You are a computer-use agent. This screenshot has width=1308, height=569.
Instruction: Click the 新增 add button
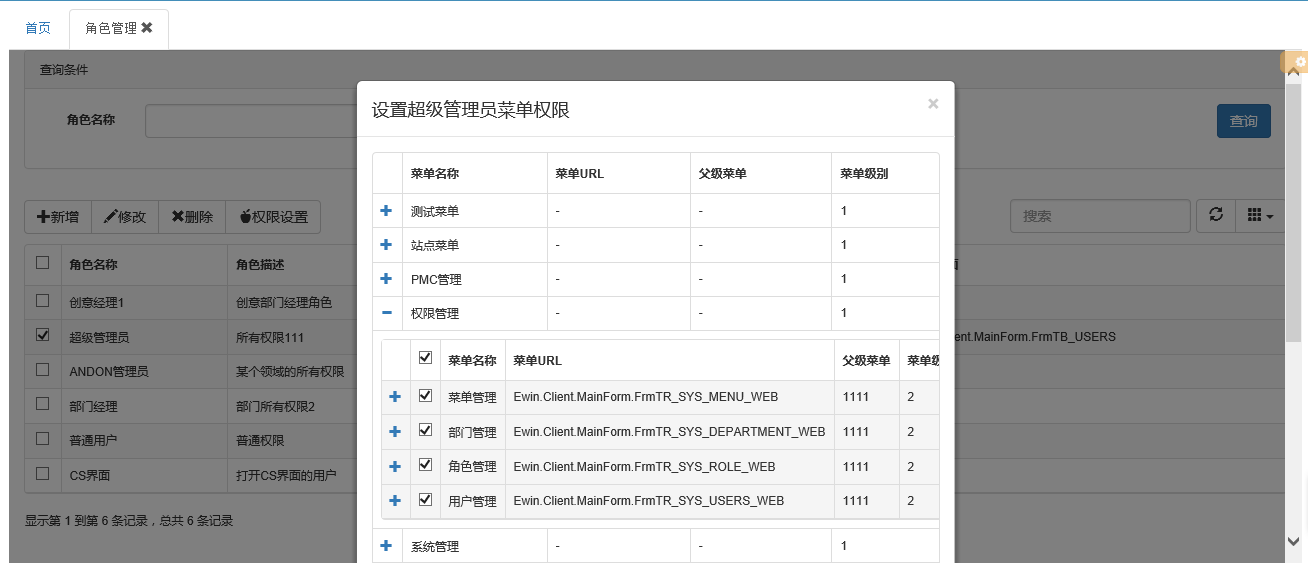coord(58,216)
